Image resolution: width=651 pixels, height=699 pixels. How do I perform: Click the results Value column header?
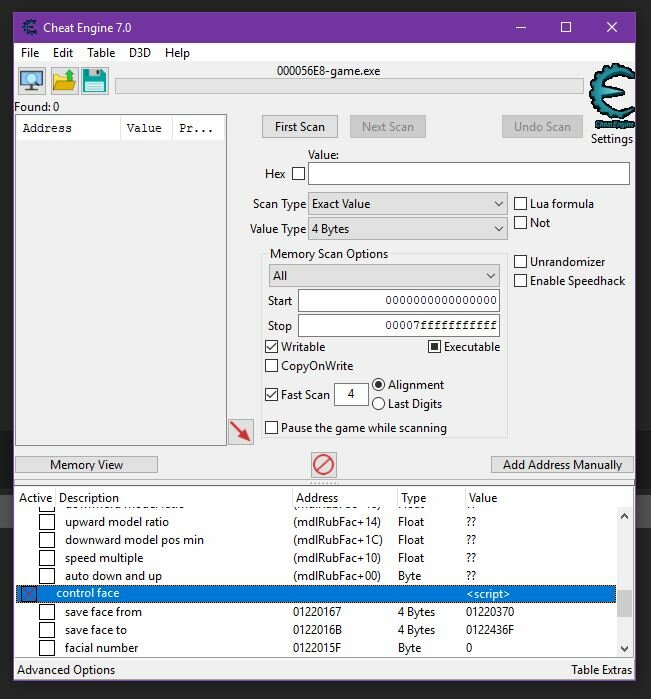coord(146,128)
